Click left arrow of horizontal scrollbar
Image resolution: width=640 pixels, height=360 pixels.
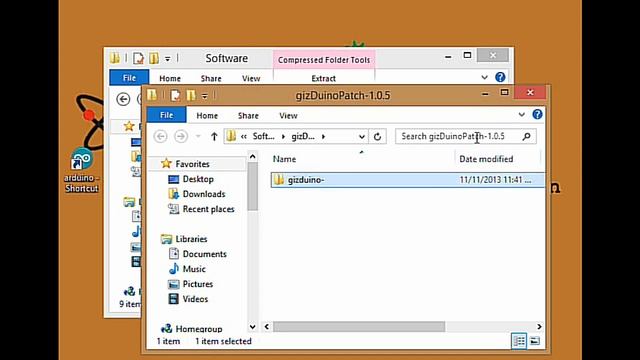[267, 327]
